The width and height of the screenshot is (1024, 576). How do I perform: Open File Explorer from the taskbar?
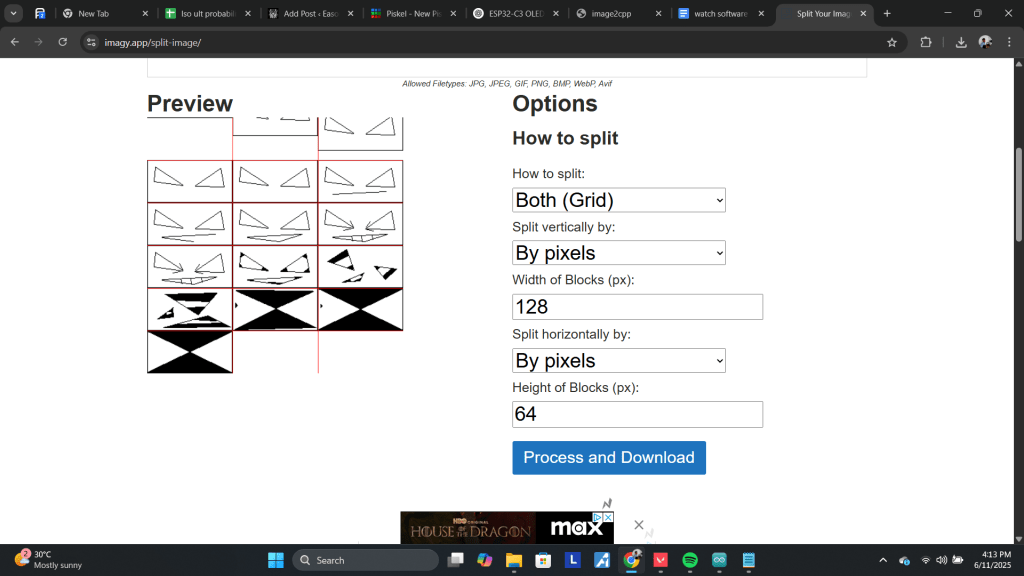point(514,560)
